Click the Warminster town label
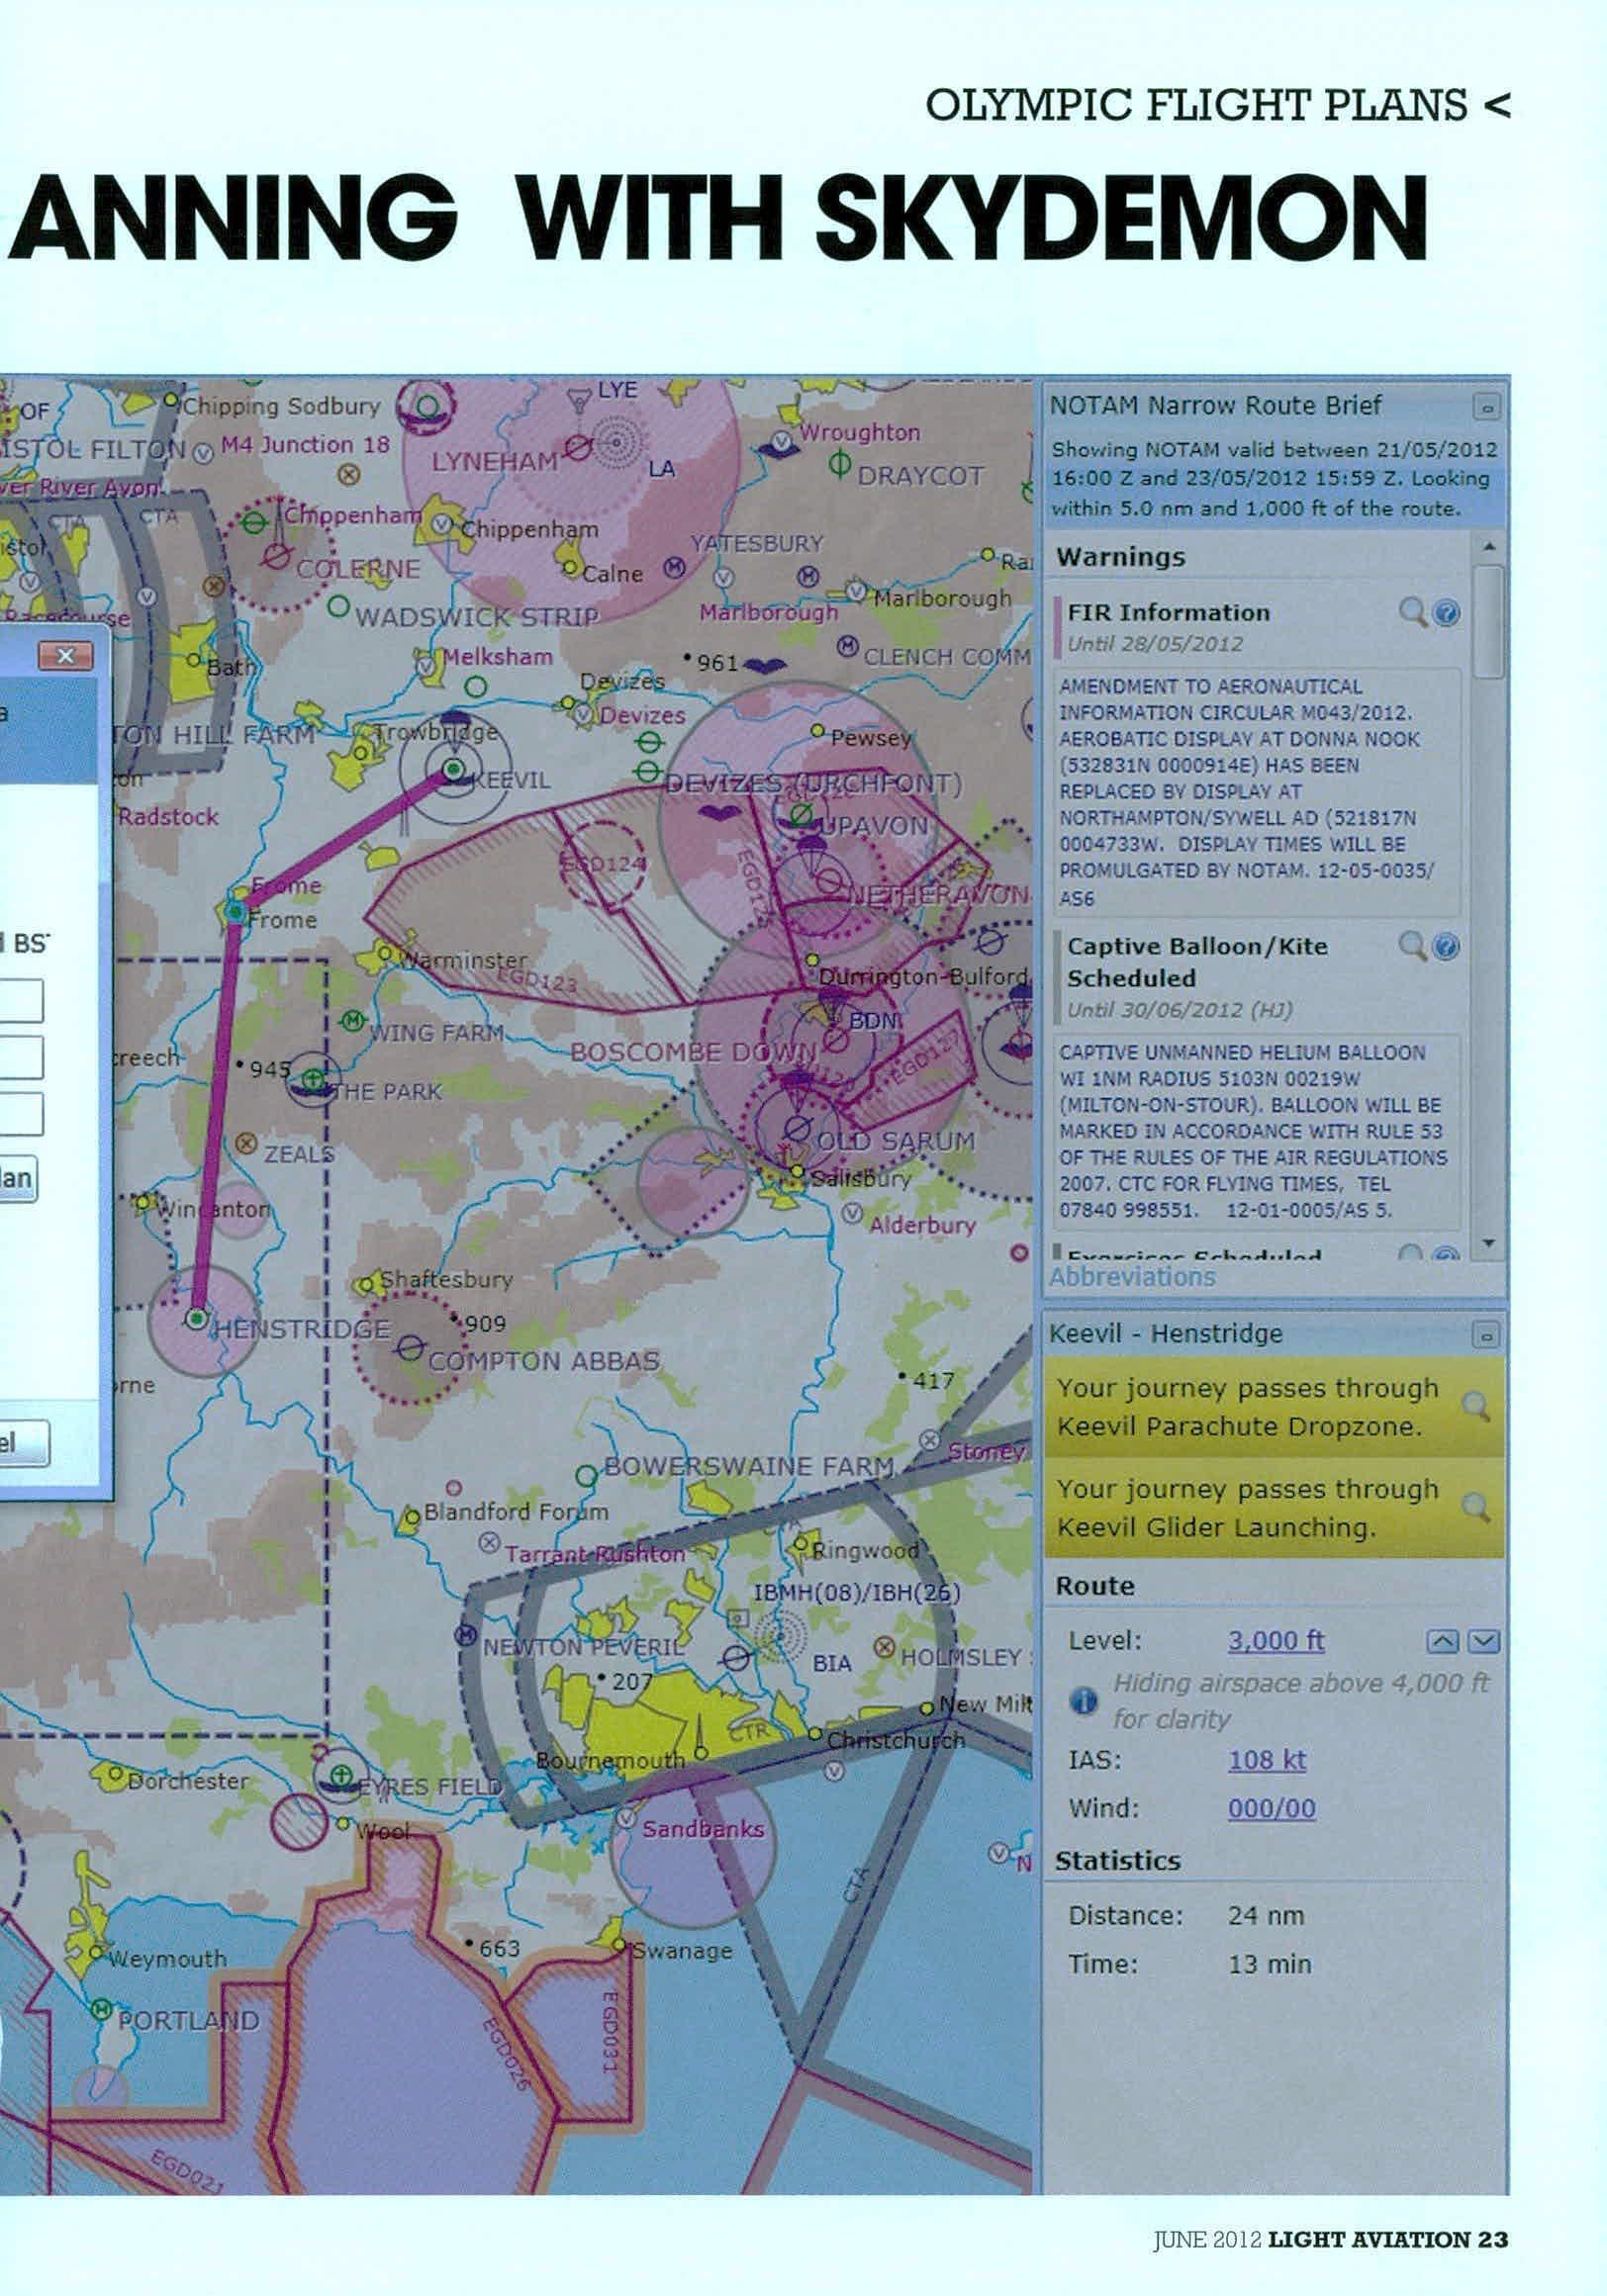The width and height of the screenshot is (1607, 2296). (x=463, y=961)
